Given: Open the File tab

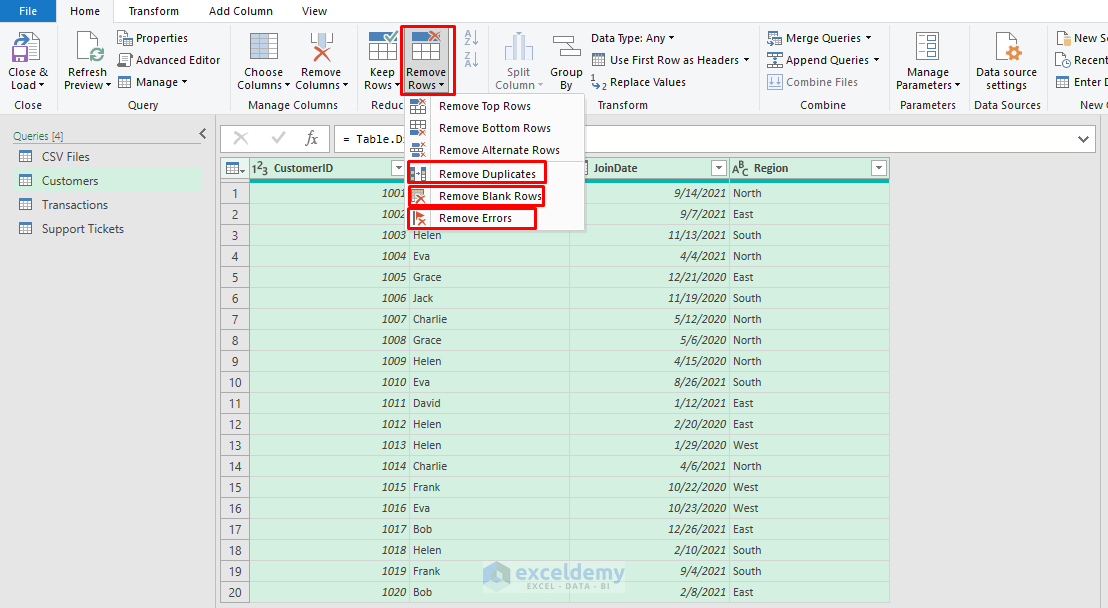Looking at the screenshot, I should click(28, 11).
